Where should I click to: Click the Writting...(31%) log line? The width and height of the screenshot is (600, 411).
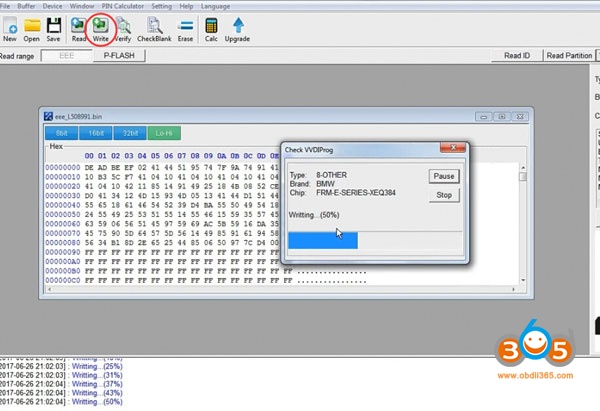[97, 375]
